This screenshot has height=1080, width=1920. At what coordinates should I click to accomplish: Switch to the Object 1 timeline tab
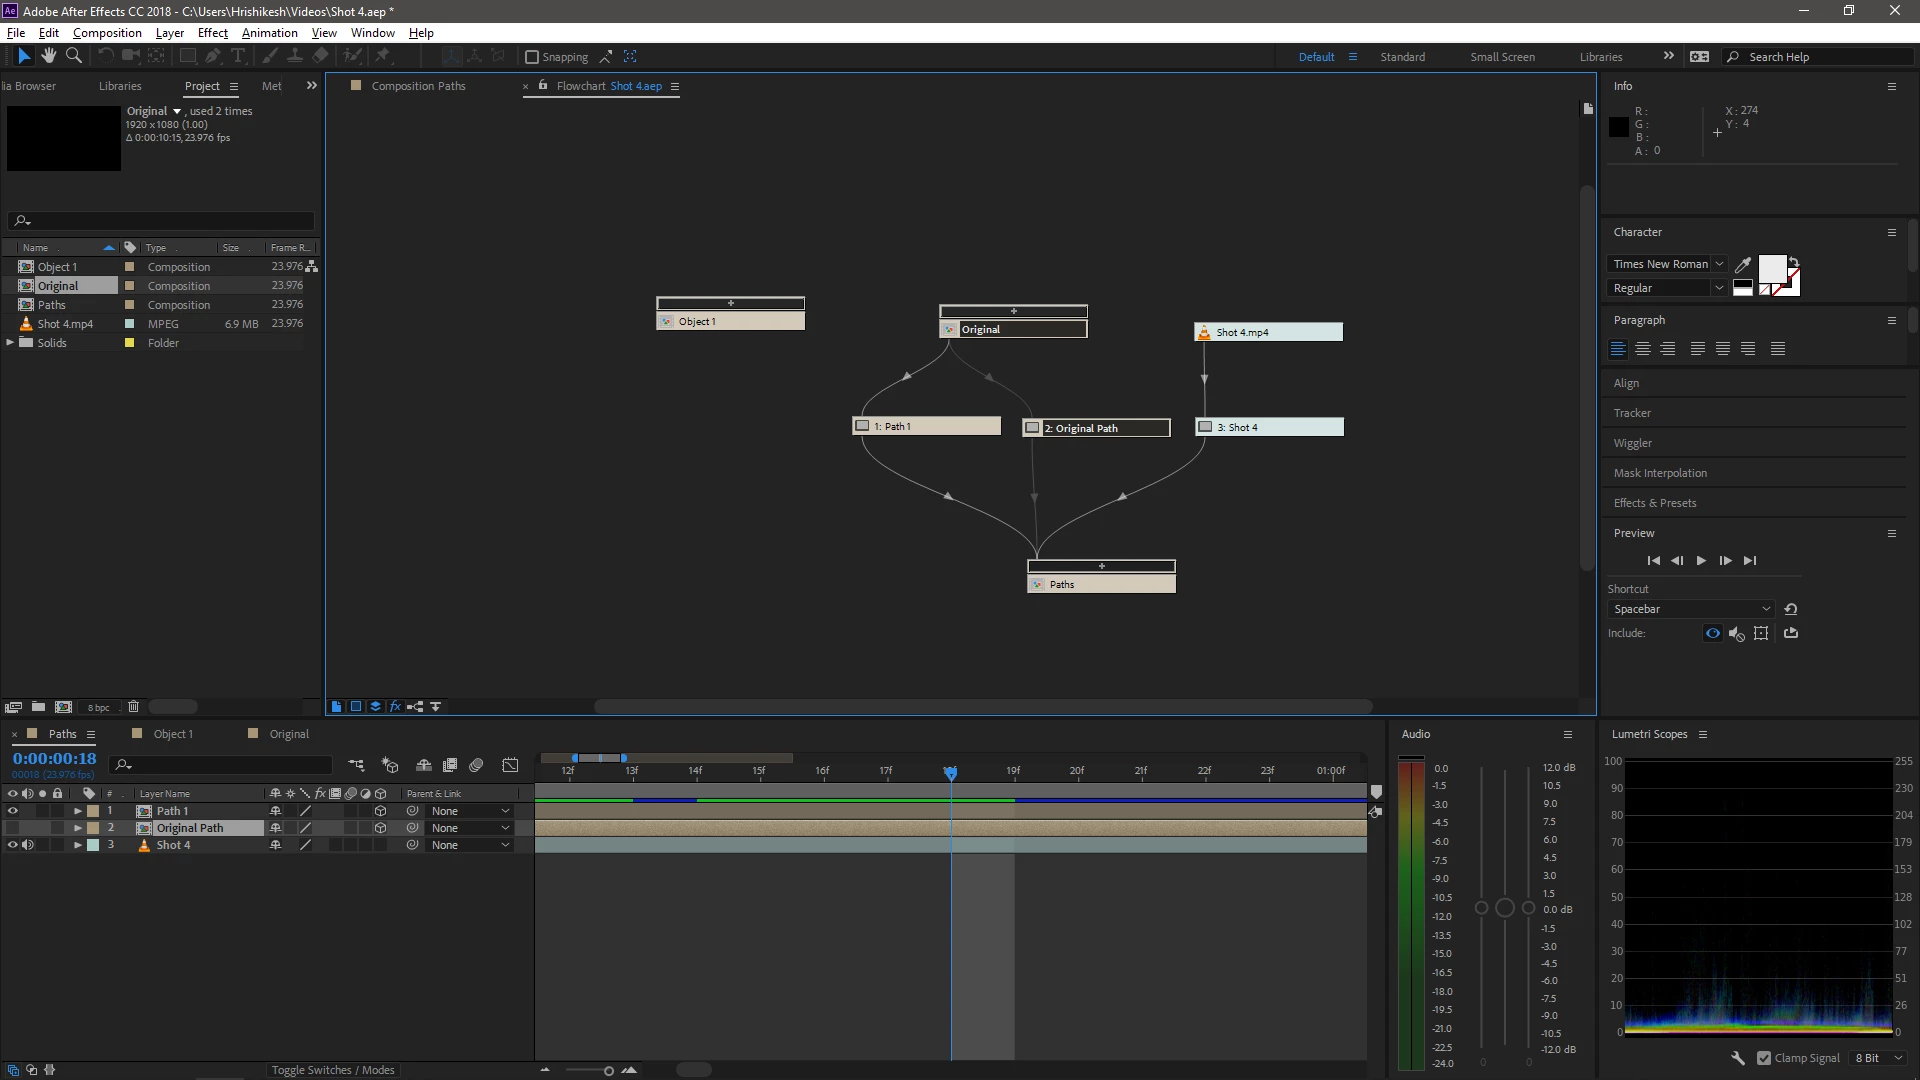(x=172, y=734)
